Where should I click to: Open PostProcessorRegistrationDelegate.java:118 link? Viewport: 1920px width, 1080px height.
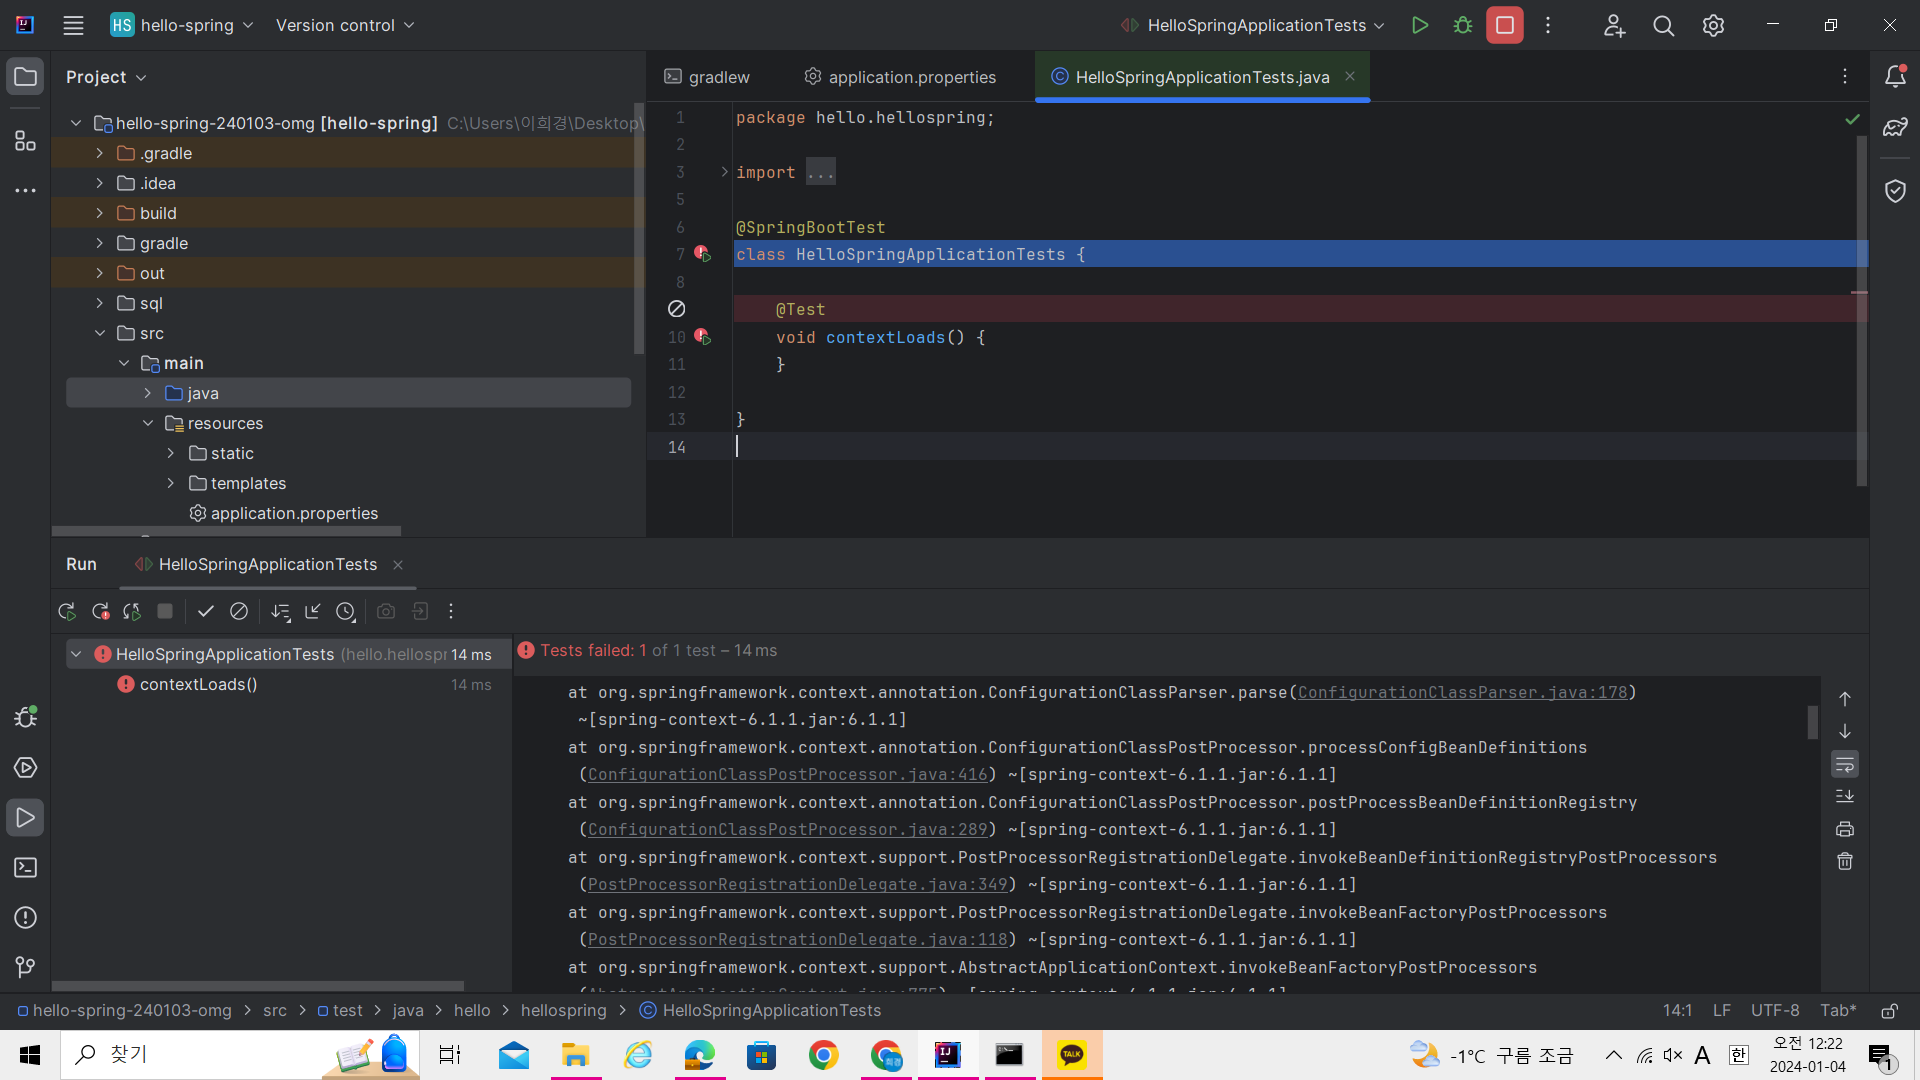[798, 939]
